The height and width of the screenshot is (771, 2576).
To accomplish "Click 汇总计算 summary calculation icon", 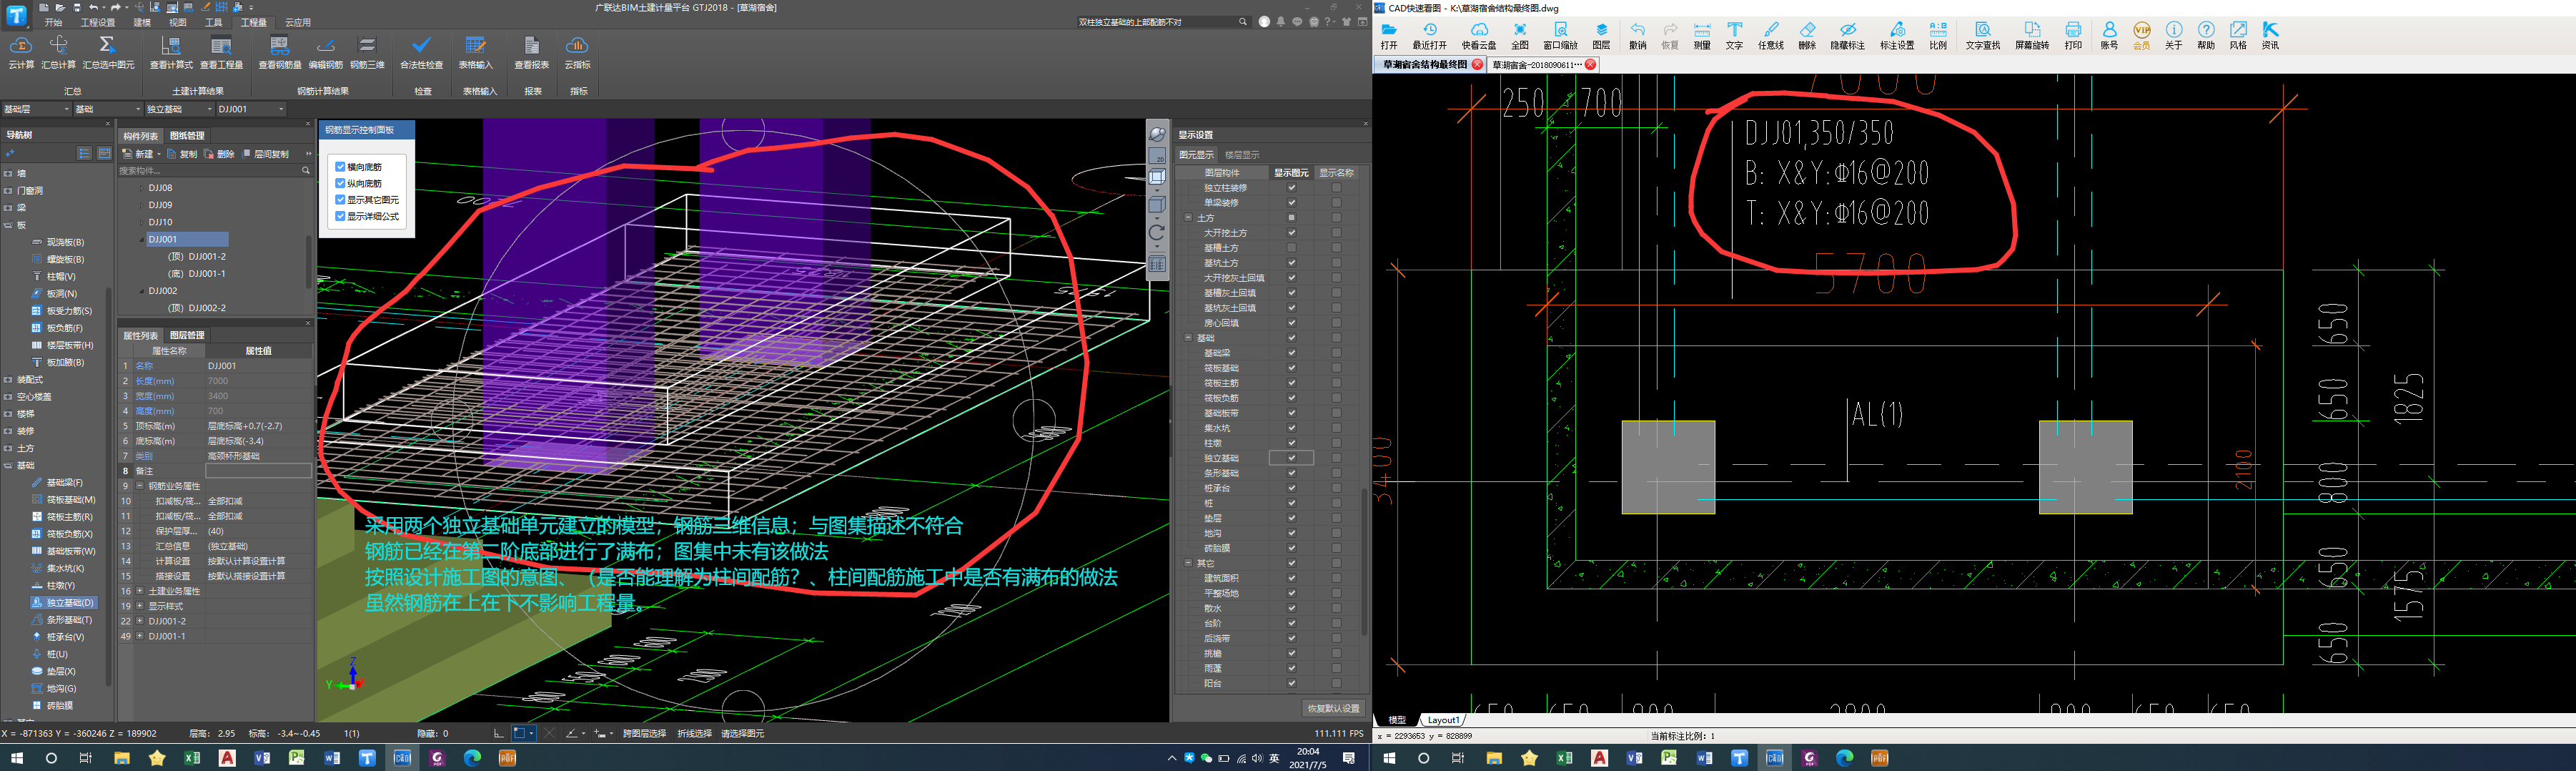I will coord(59,52).
